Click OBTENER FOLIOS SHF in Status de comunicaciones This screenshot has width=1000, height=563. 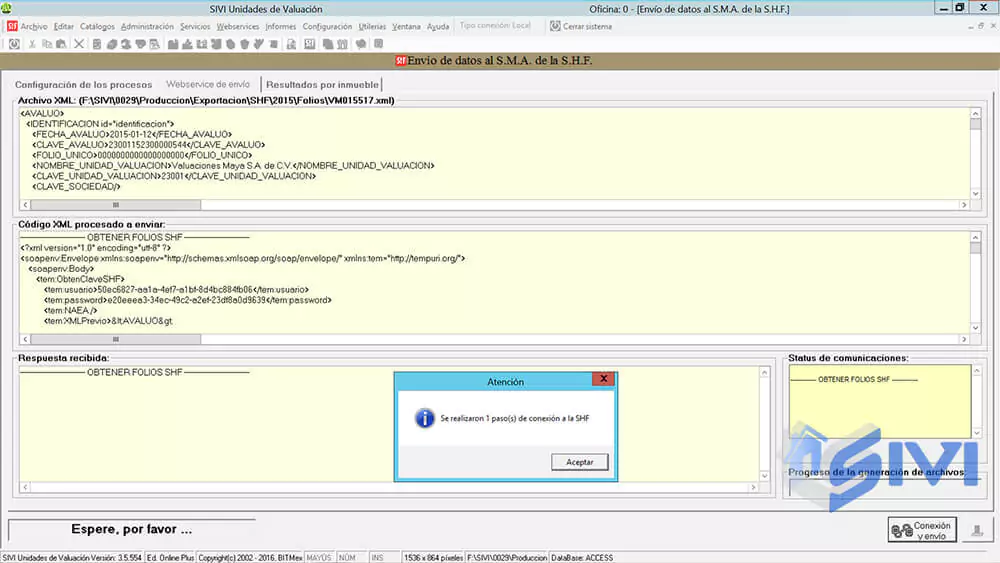854,379
